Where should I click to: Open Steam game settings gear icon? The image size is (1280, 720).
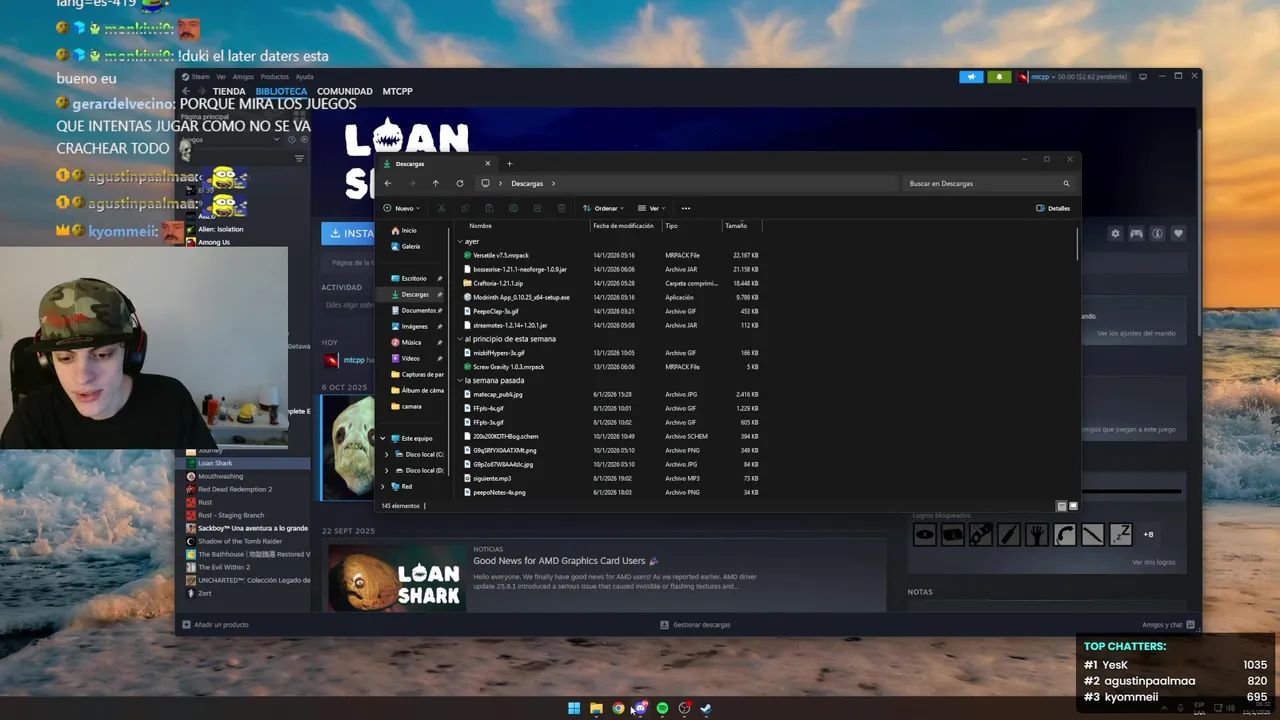tap(1115, 233)
